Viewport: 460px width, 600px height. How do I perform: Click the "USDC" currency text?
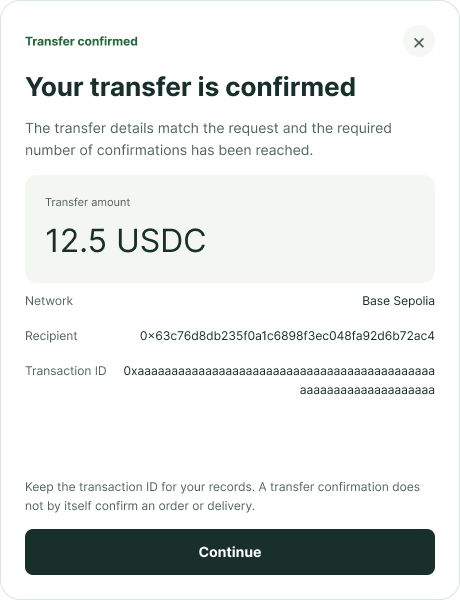click(x=161, y=241)
